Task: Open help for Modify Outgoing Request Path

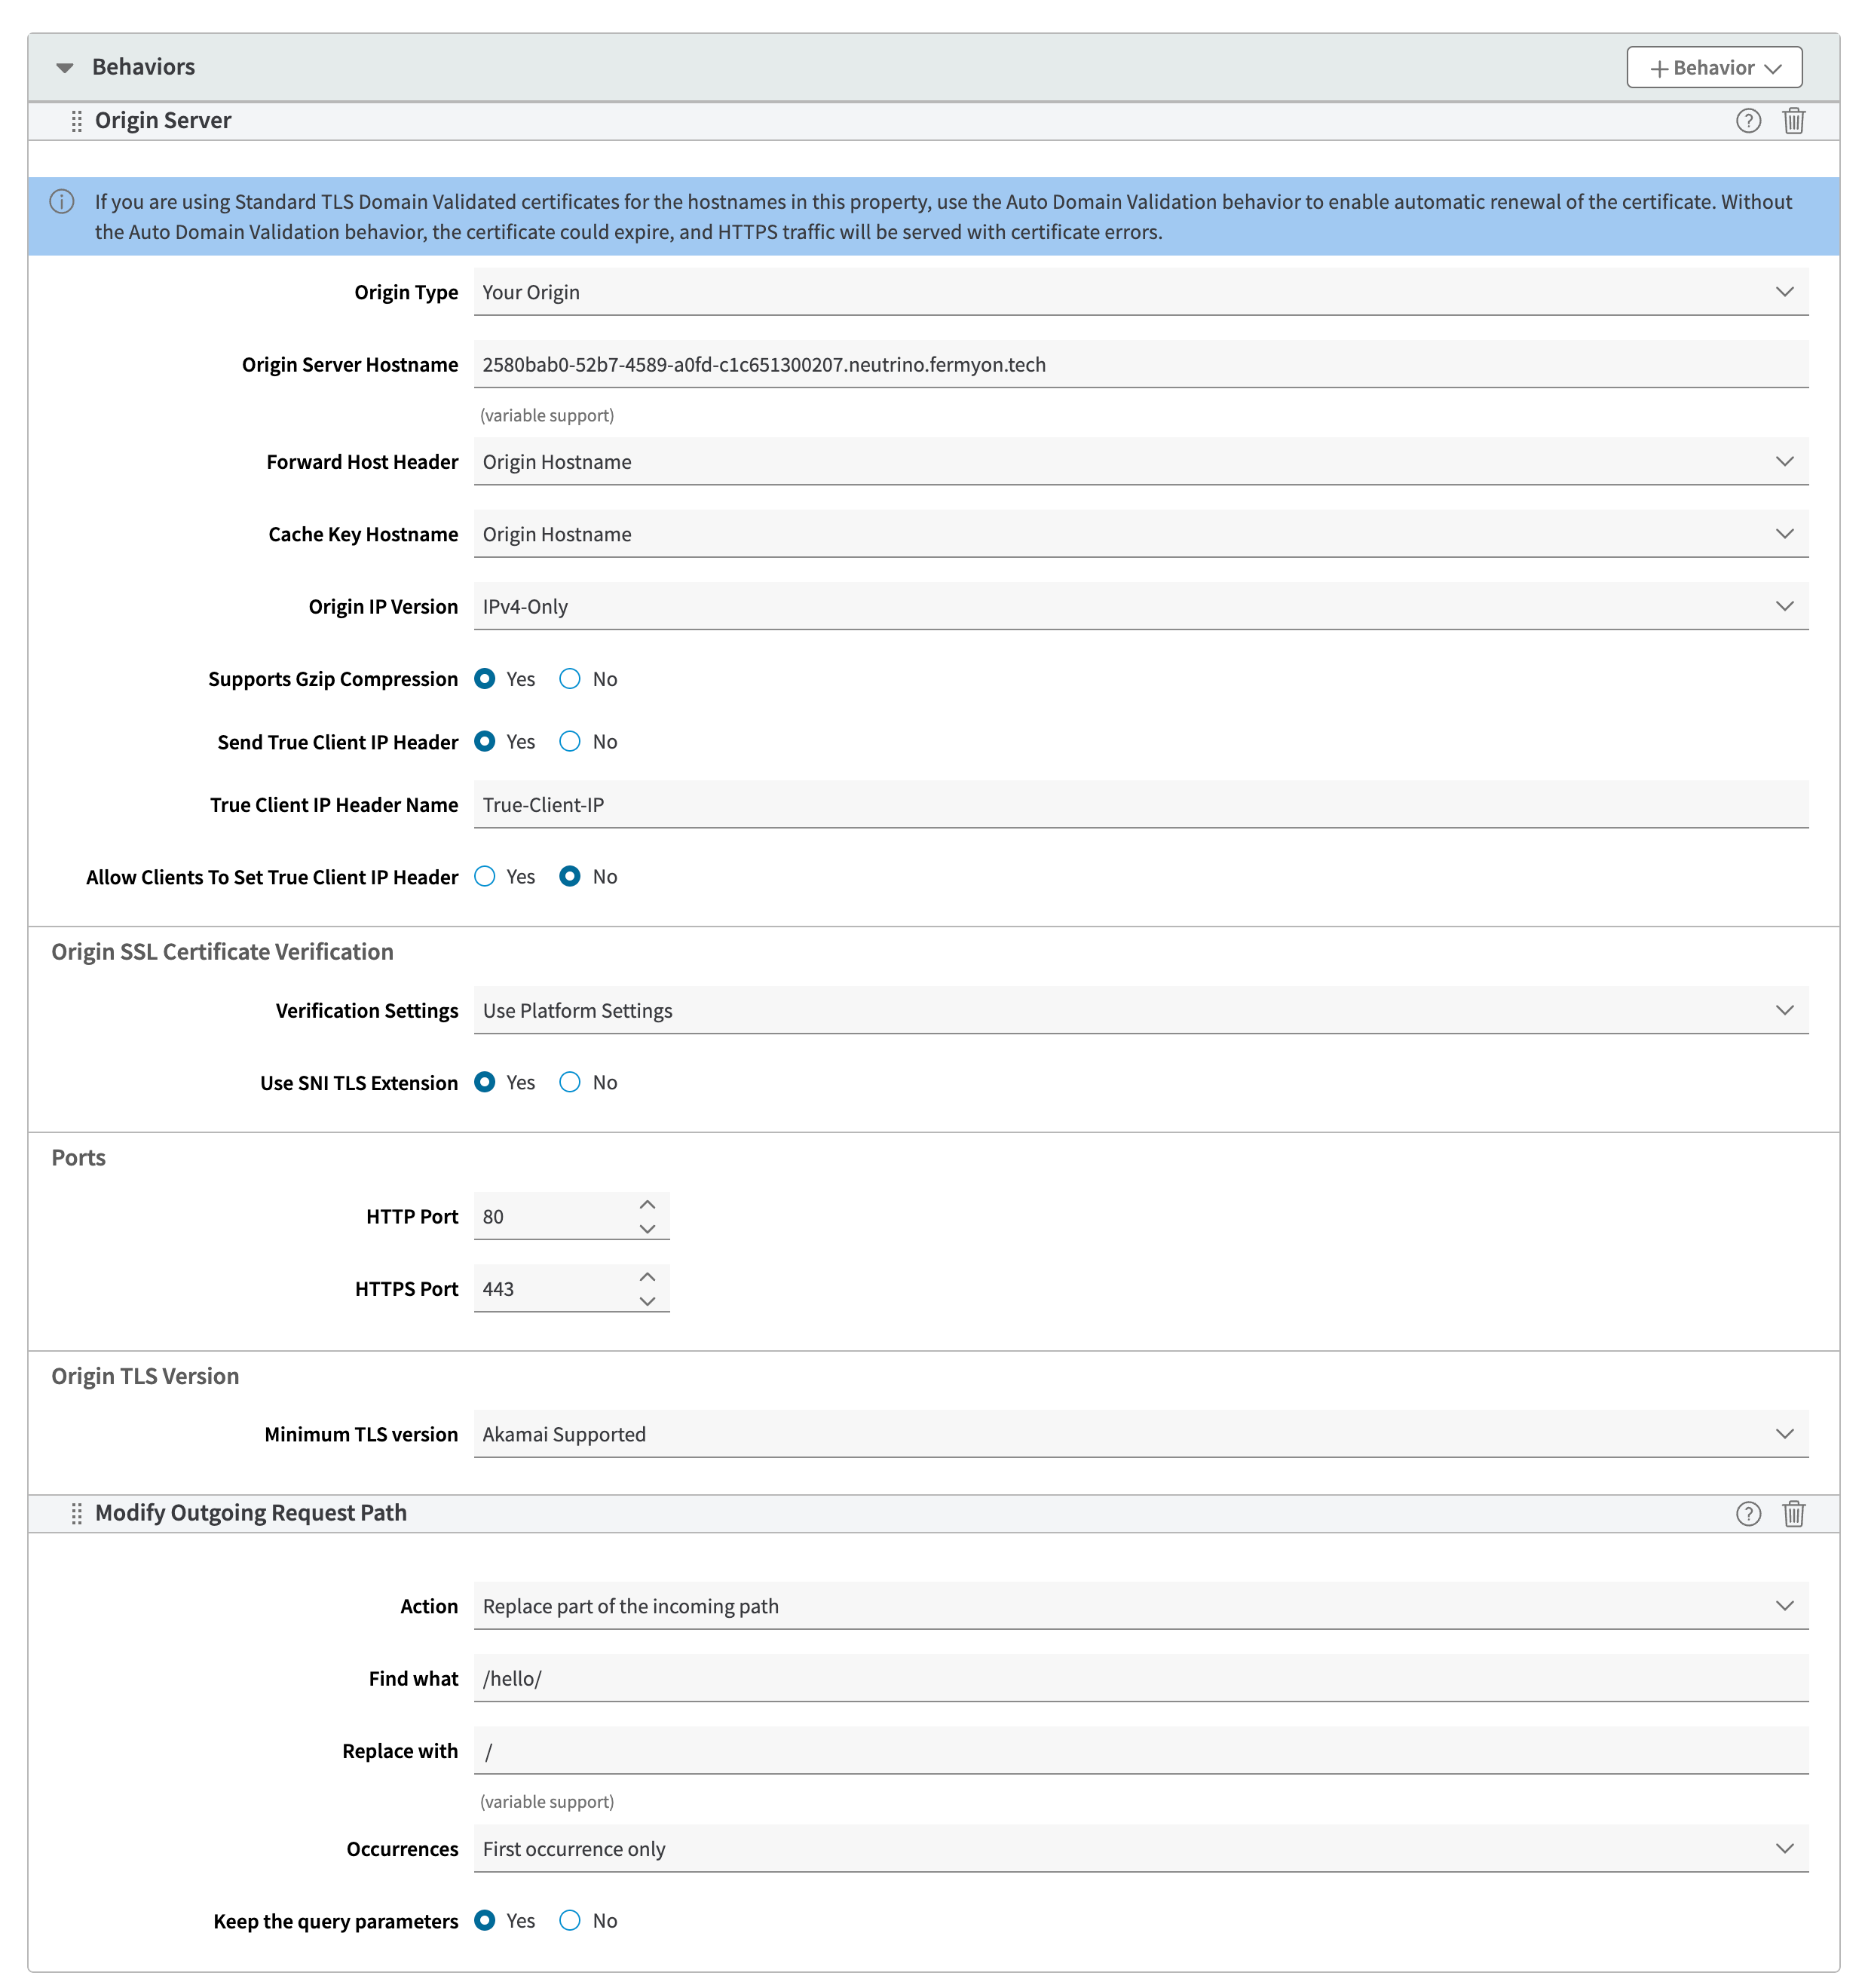Action: (x=1747, y=1514)
